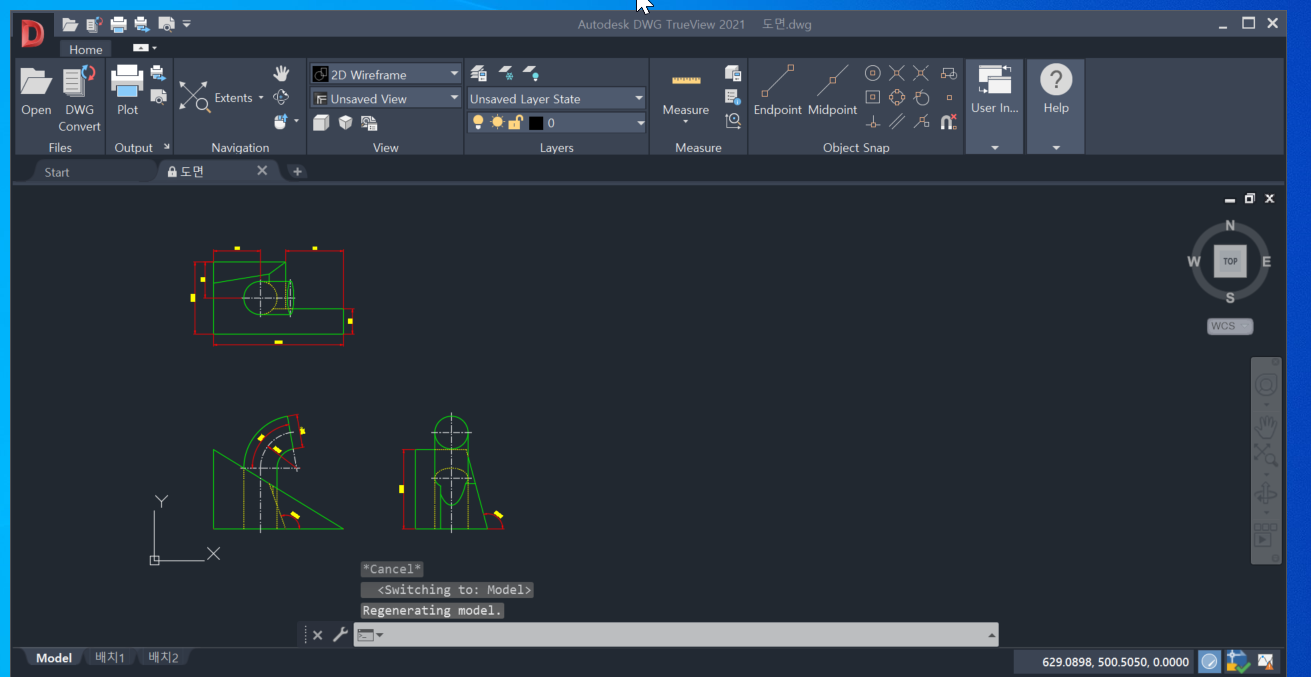The height and width of the screenshot is (677, 1311).
Task: Open the Unsaved View dropdown
Action: click(x=385, y=98)
